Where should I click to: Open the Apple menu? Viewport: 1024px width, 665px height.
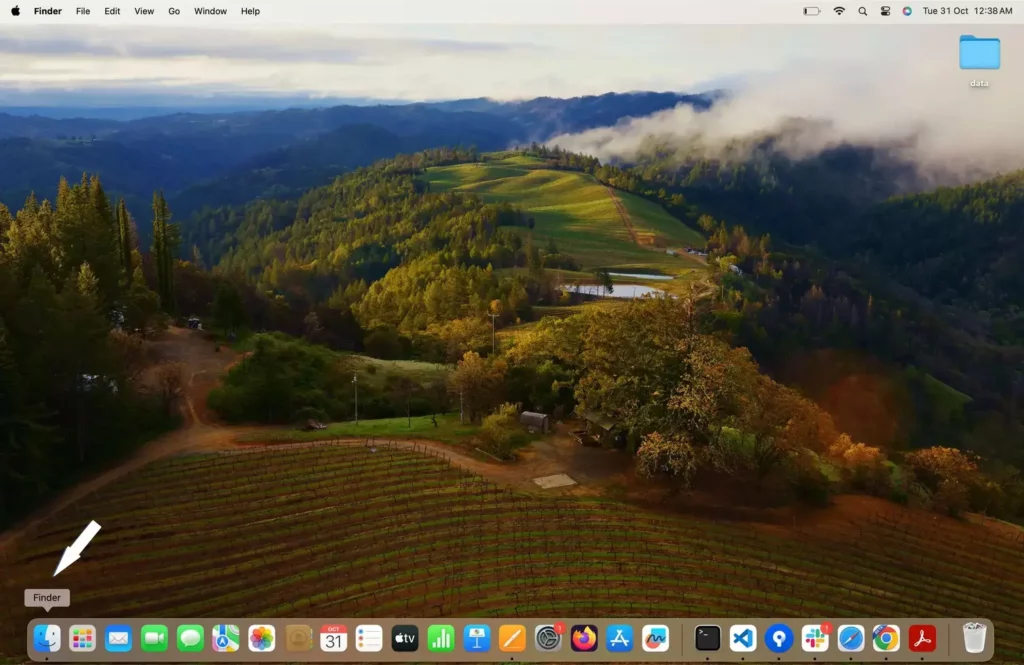tap(15, 11)
